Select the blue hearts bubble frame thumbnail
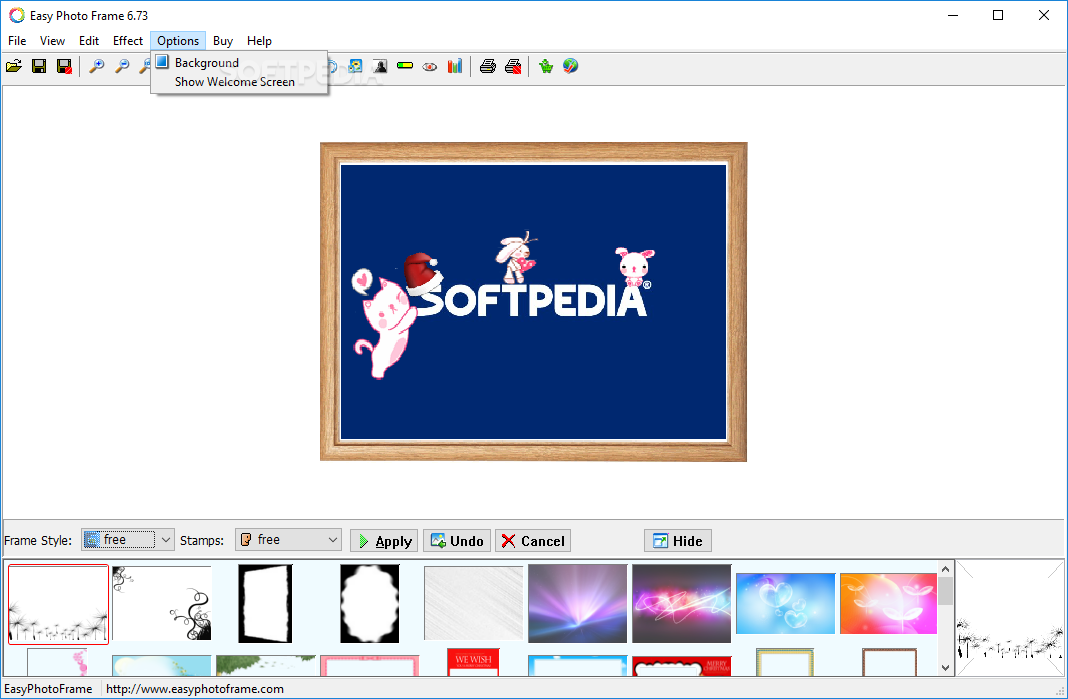 pyautogui.click(x=785, y=604)
